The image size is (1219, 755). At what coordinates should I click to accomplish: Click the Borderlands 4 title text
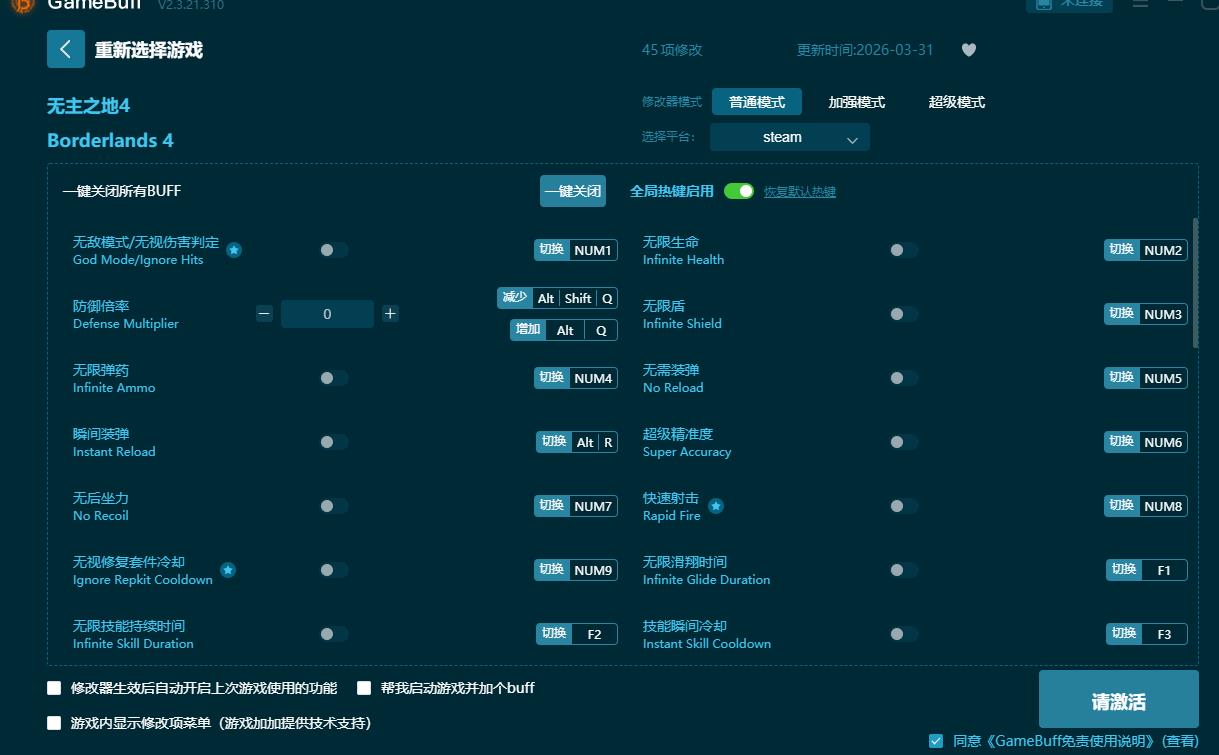click(x=110, y=140)
